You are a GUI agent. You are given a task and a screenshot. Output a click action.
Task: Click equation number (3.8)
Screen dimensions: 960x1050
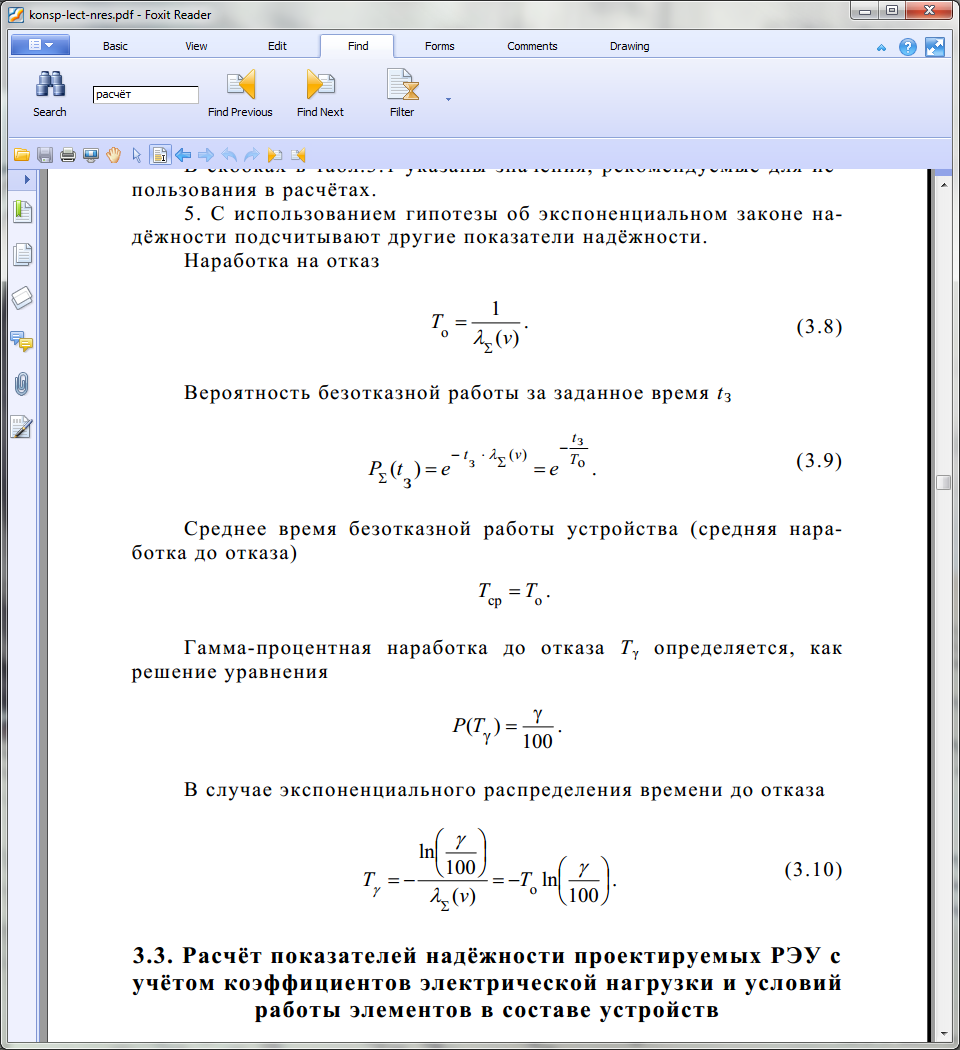tap(819, 327)
